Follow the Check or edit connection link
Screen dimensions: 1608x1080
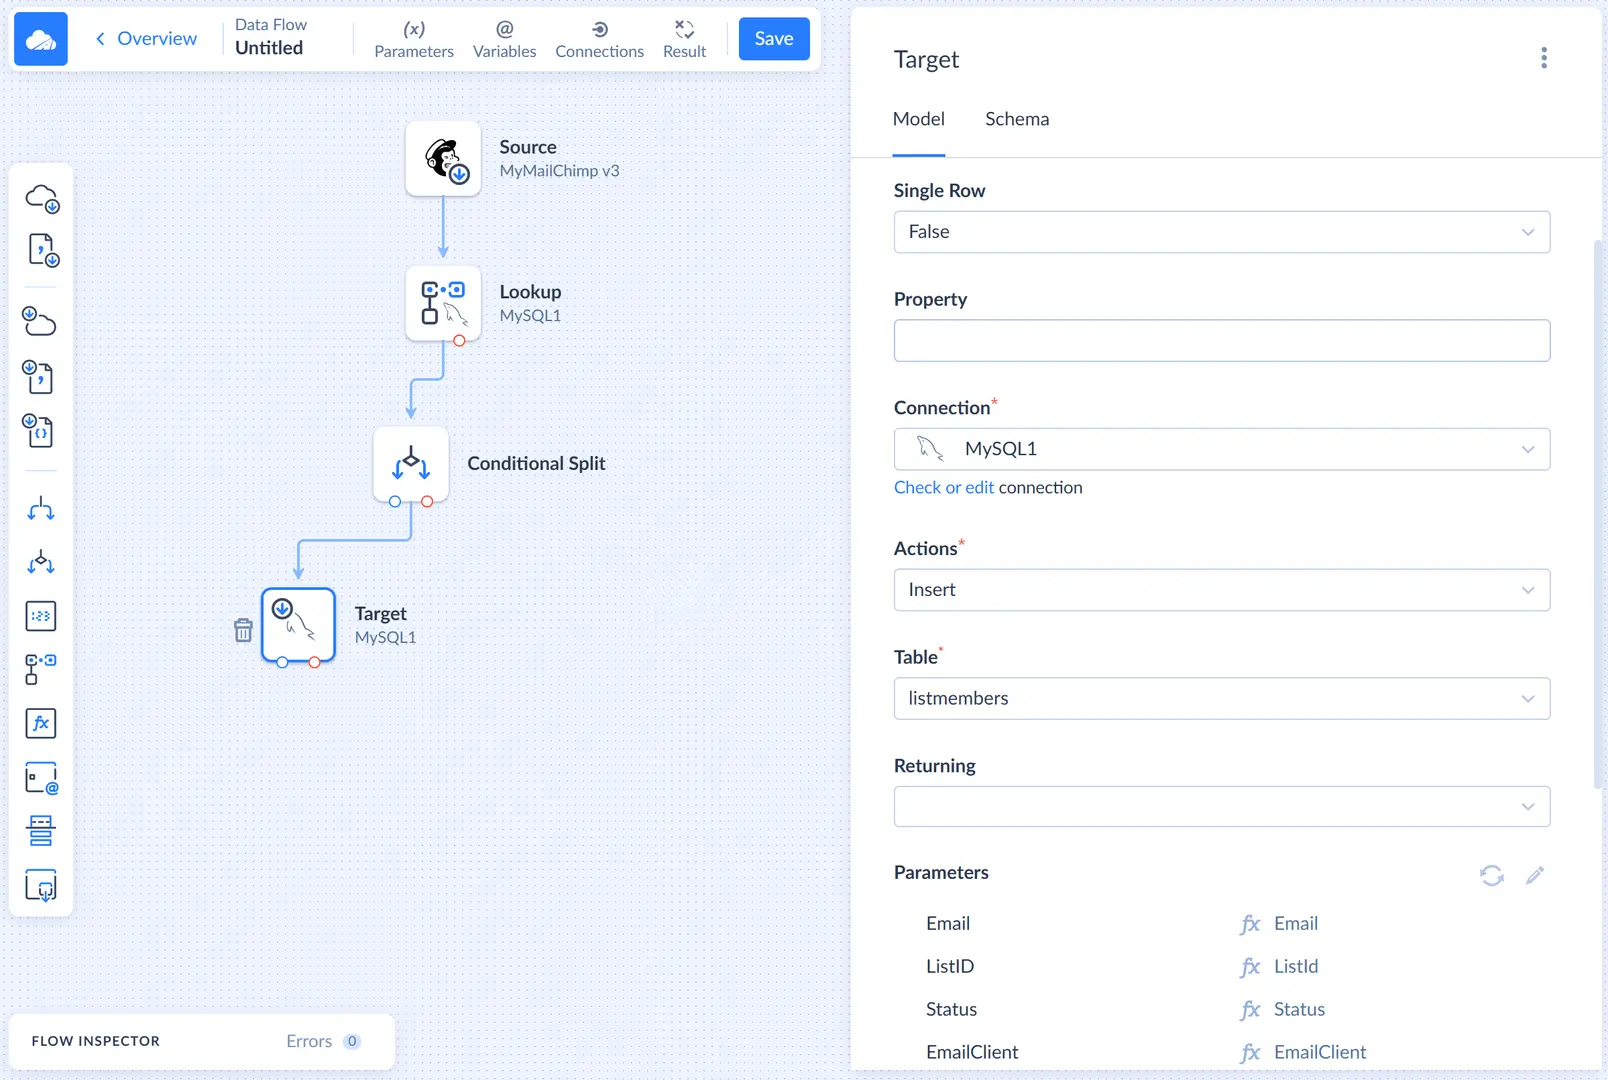tap(944, 488)
